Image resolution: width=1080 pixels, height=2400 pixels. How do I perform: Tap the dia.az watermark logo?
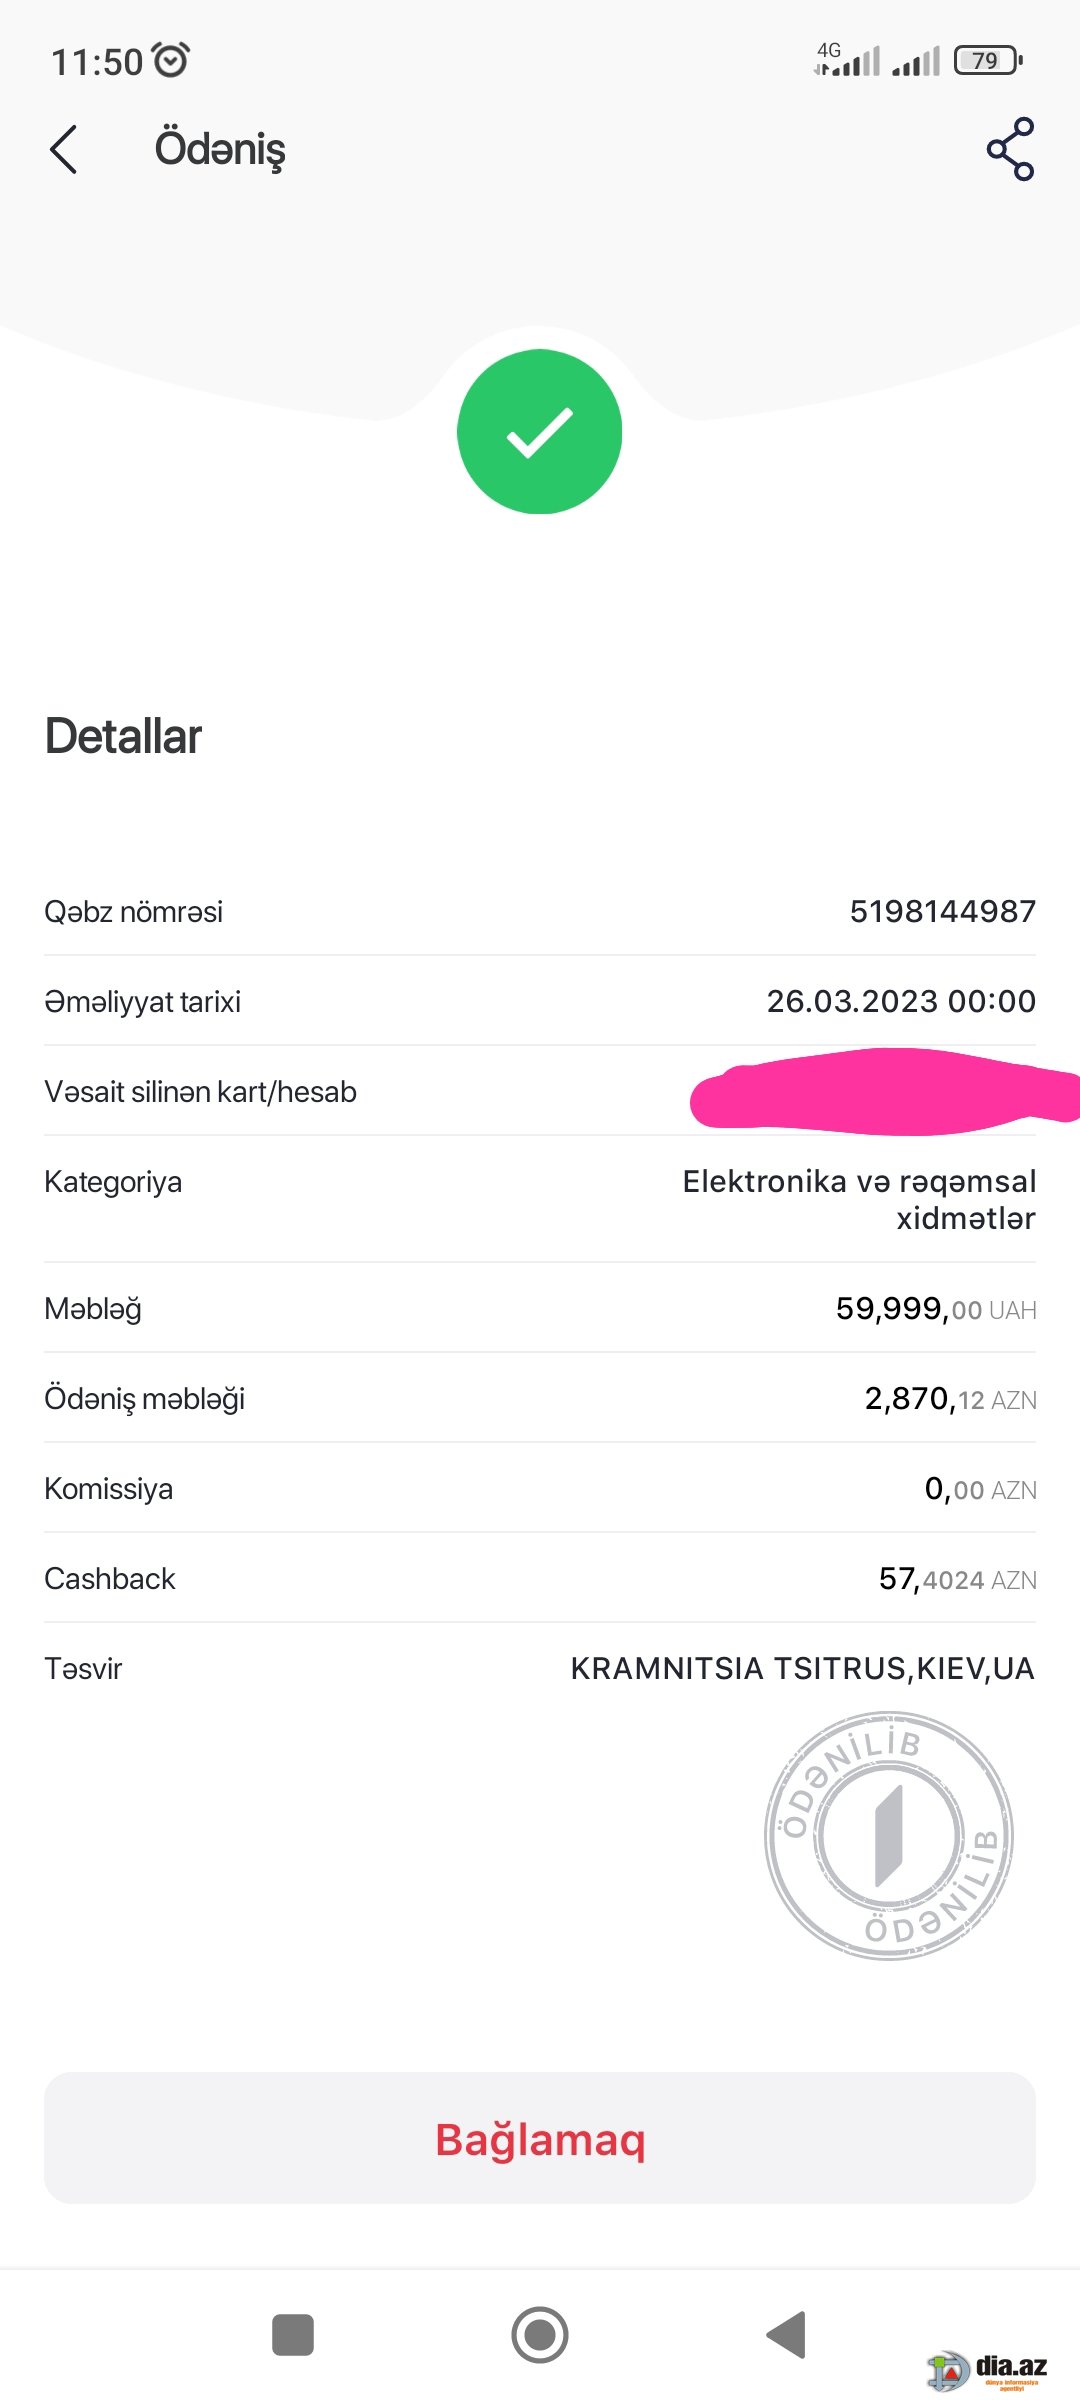(x=987, y=2369)
